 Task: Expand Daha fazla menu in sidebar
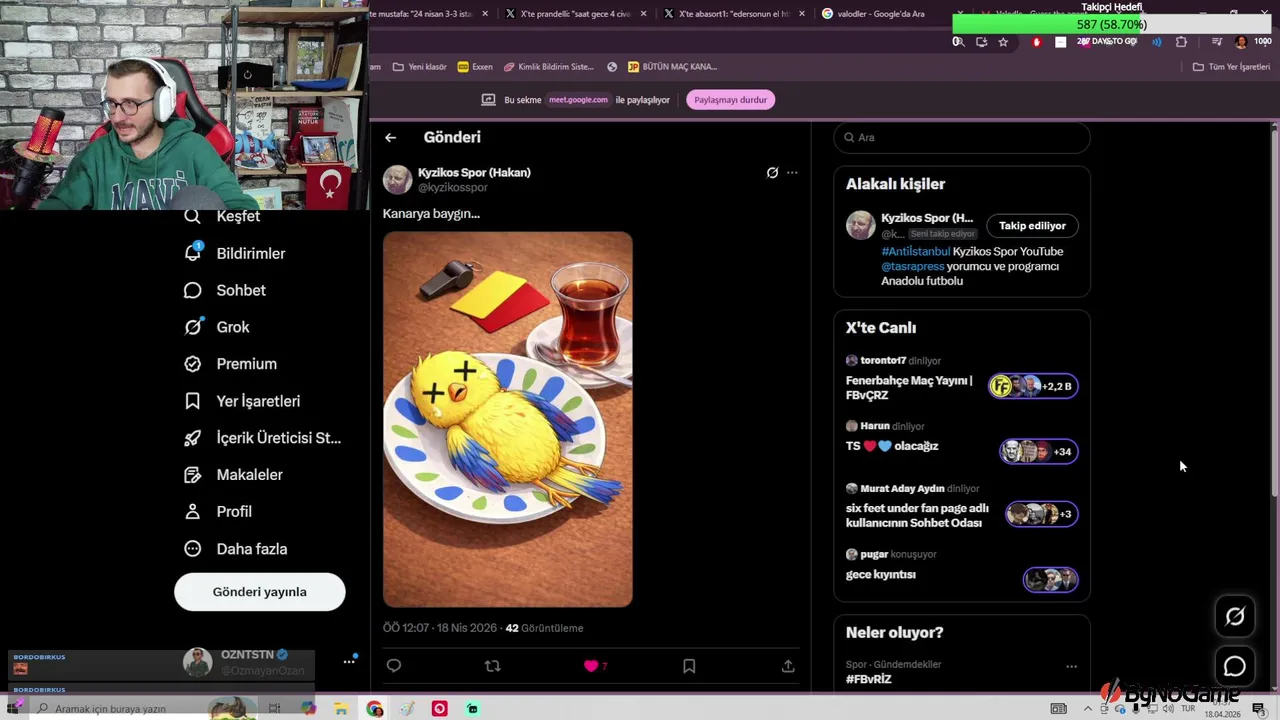237,549
